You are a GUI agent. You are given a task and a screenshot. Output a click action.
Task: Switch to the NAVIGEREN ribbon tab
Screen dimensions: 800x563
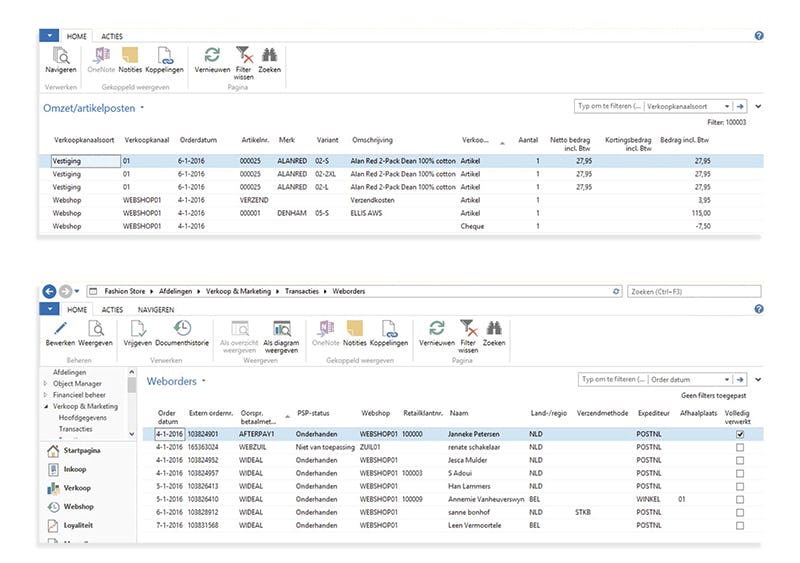[156, 310]
